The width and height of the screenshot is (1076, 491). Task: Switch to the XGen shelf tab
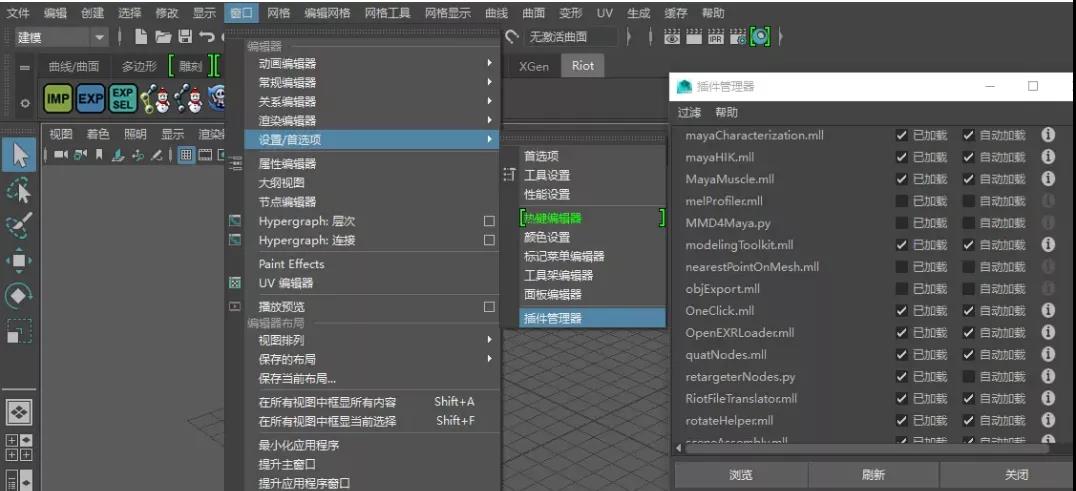533,66
